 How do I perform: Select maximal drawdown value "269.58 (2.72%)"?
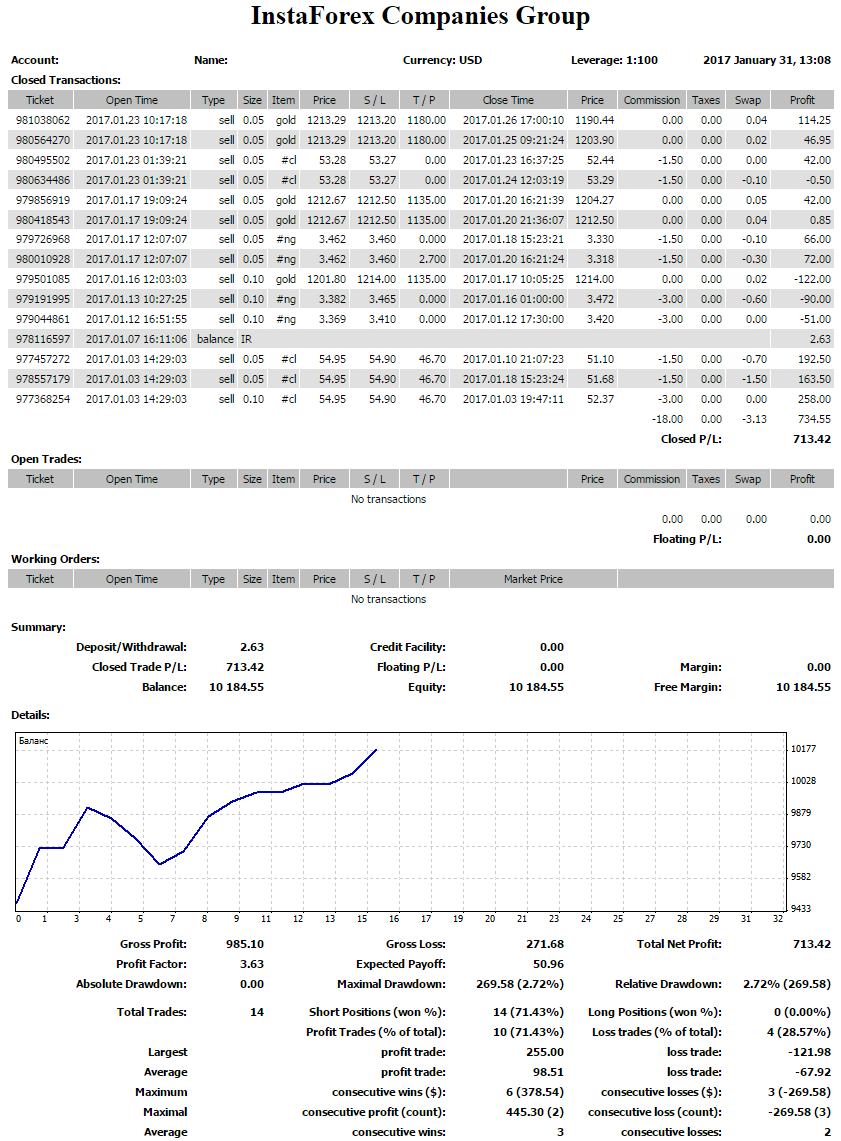[x=519, y=984]
